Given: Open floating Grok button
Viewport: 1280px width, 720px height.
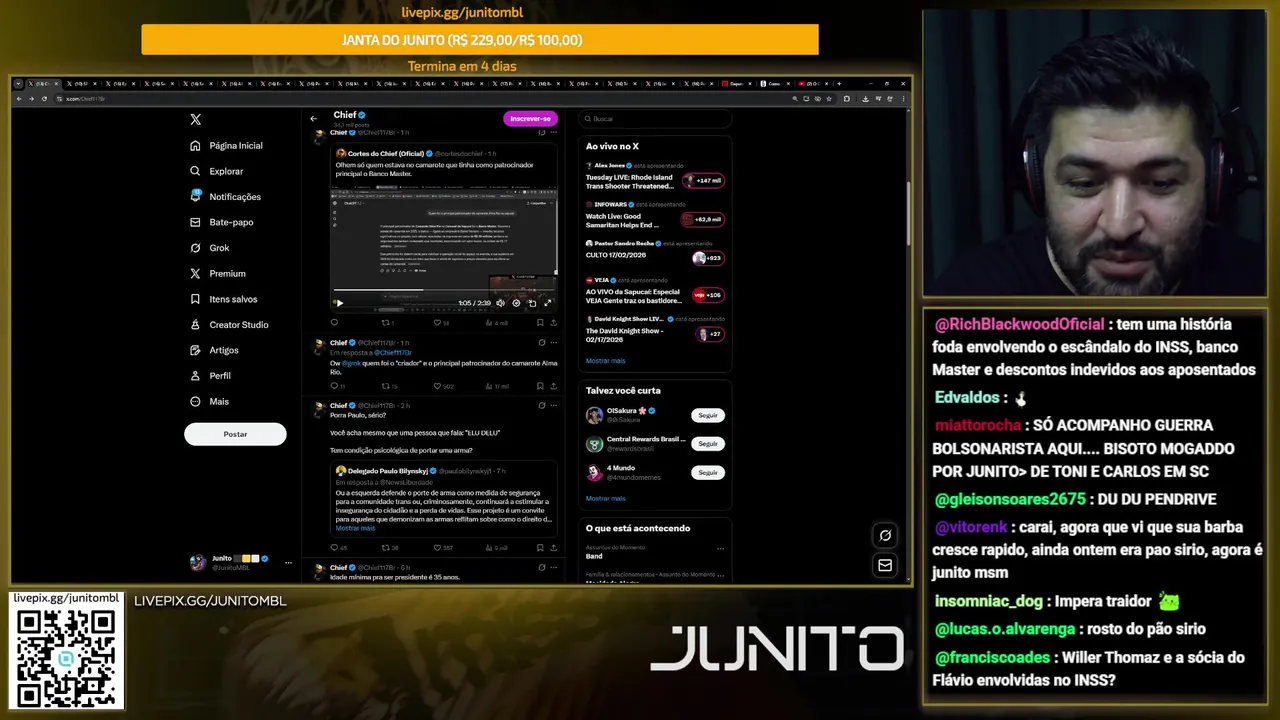Looking at the screenshot, I should [x=885, y=536].
